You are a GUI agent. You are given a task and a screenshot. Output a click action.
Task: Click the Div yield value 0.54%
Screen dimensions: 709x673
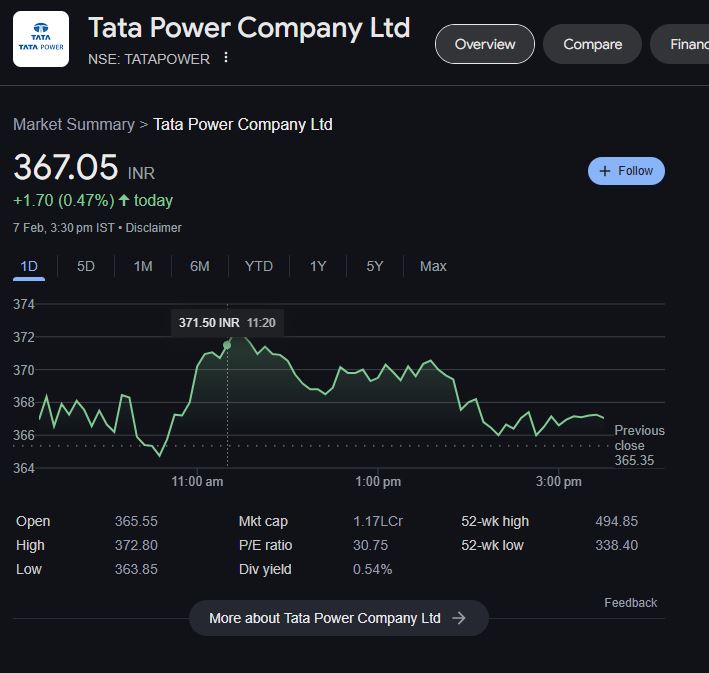[372, 569]
